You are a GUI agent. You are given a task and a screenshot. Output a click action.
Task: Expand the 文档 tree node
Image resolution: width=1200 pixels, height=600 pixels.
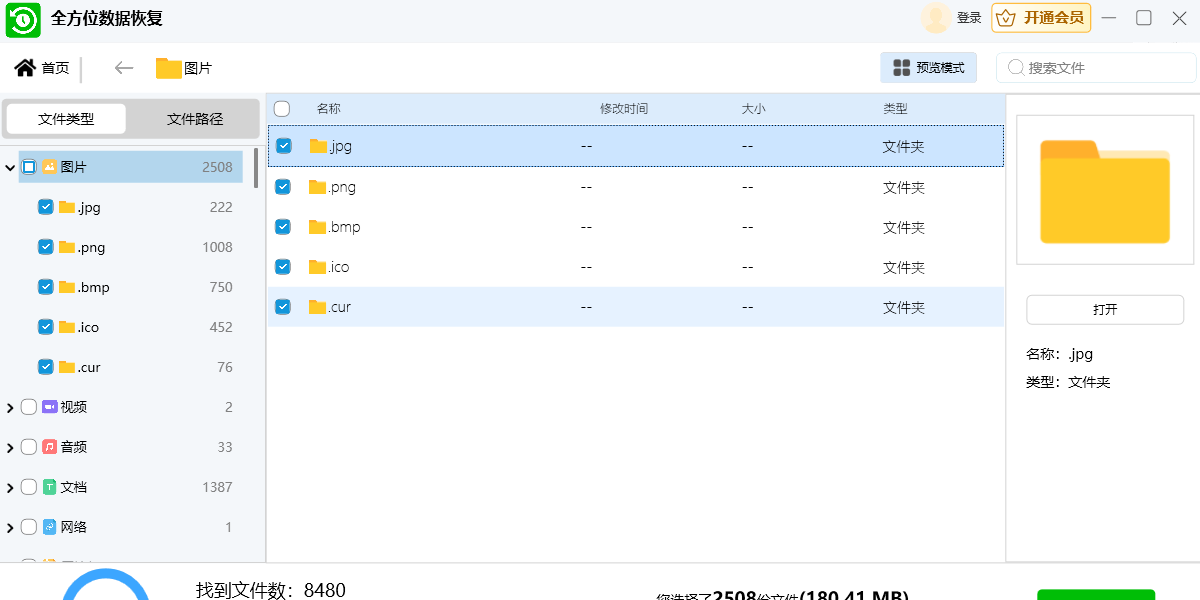pyautogui.click(x=10, y=487)
